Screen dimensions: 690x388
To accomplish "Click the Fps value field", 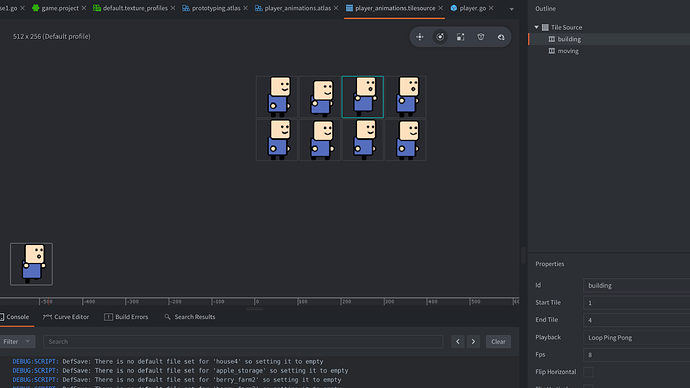I will (x=636, y=355).
